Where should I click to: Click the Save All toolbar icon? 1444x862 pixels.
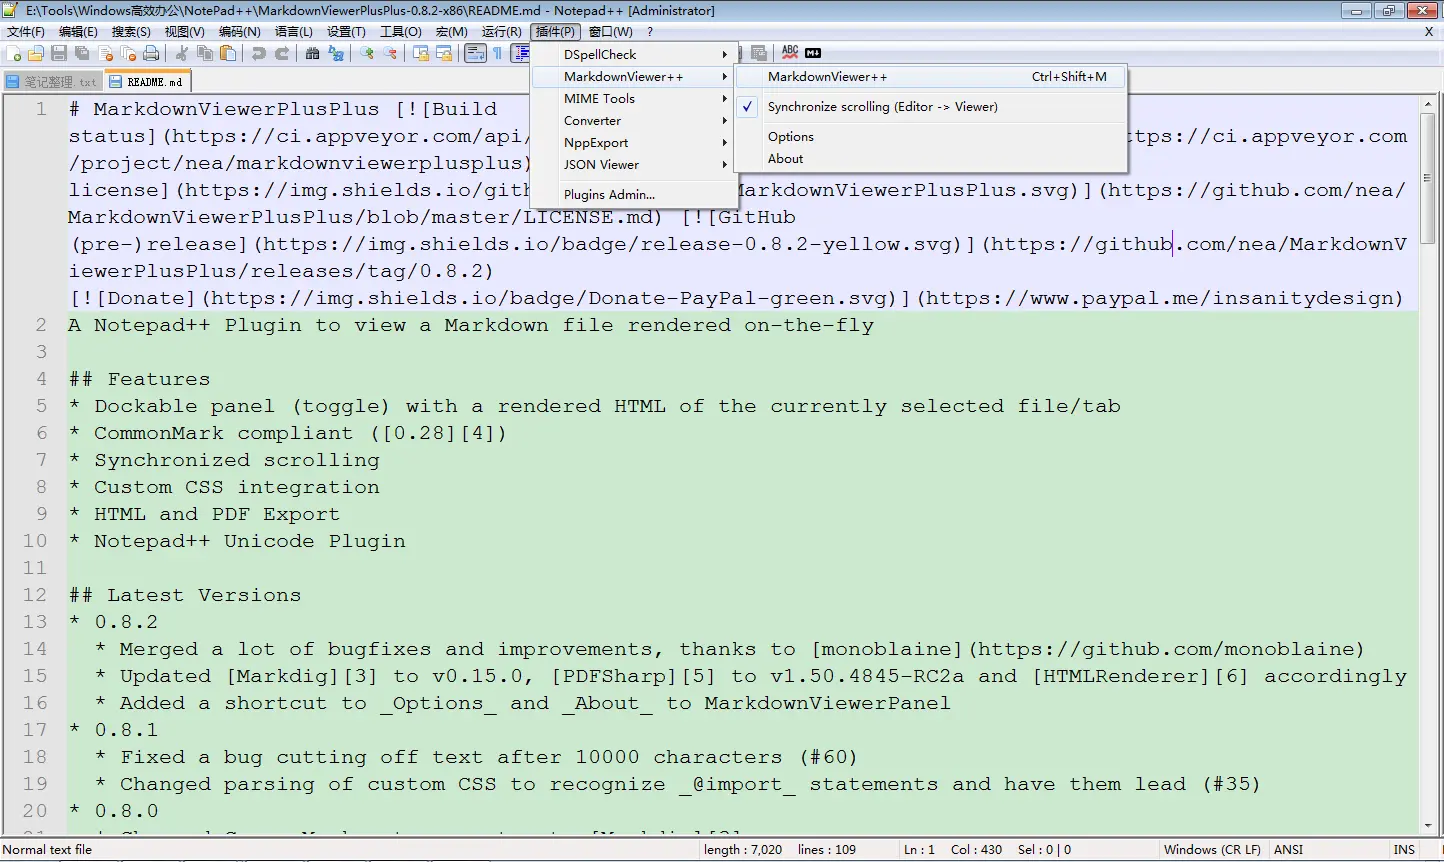(82, 53)
